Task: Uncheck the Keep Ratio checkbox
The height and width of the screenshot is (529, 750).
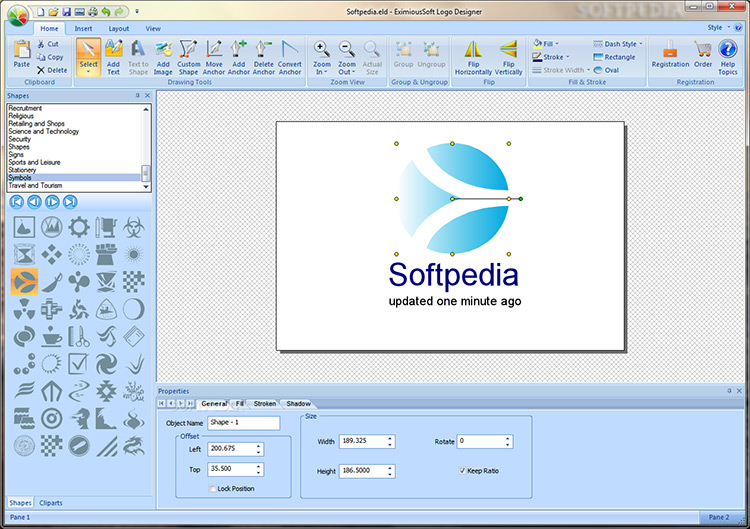Action: click(462, 471)
